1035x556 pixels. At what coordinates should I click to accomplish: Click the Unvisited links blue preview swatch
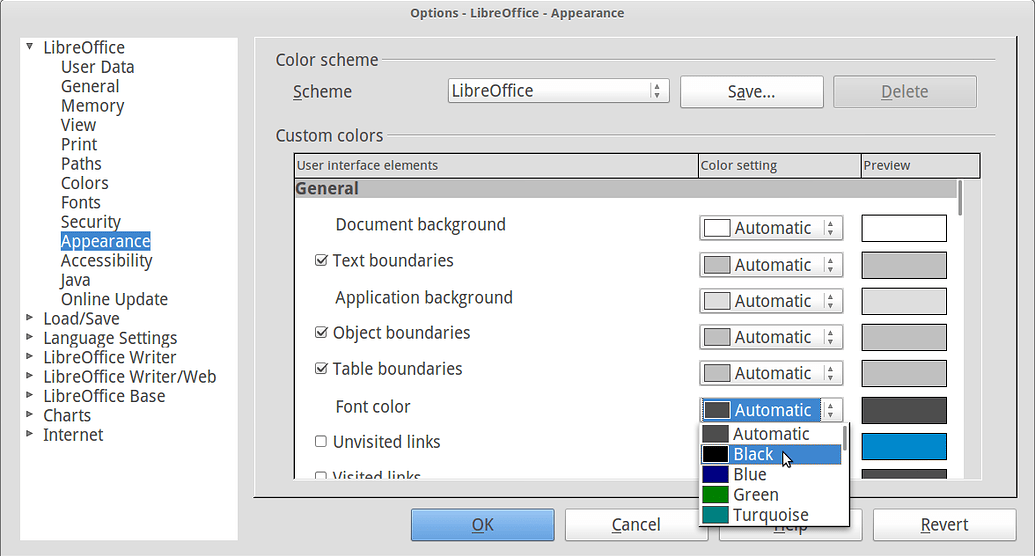(904, 446)
